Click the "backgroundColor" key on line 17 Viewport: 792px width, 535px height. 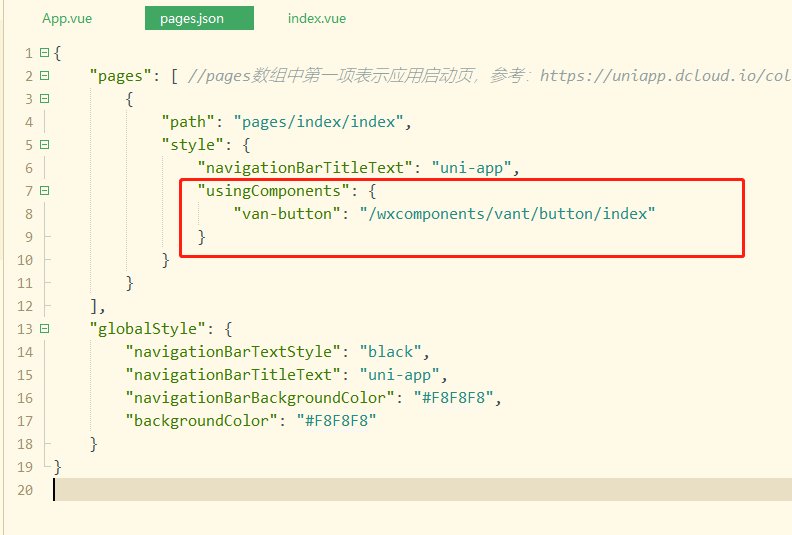click(x=202, y=421)
